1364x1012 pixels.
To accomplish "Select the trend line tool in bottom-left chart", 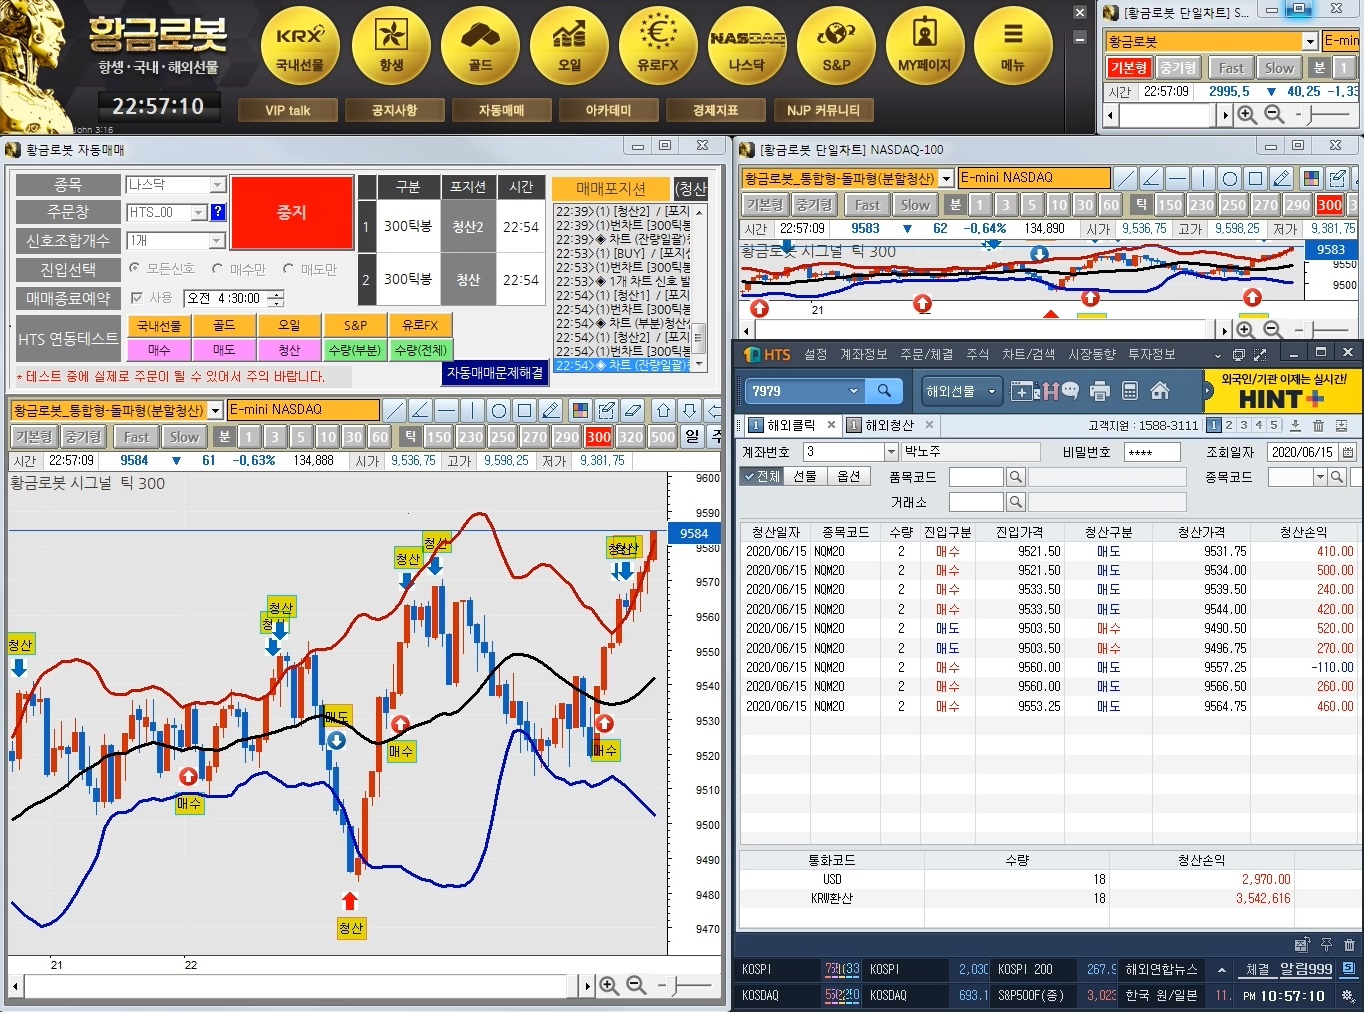I will (395, 410).
